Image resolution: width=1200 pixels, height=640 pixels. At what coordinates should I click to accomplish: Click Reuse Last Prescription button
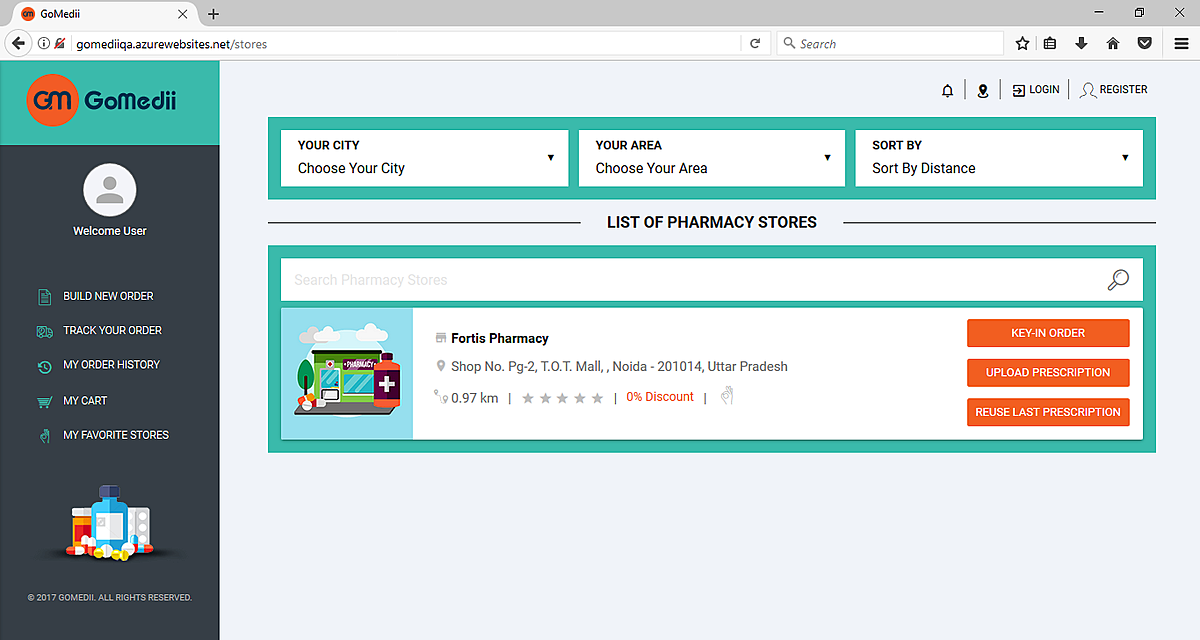[x=1048, y=412]
